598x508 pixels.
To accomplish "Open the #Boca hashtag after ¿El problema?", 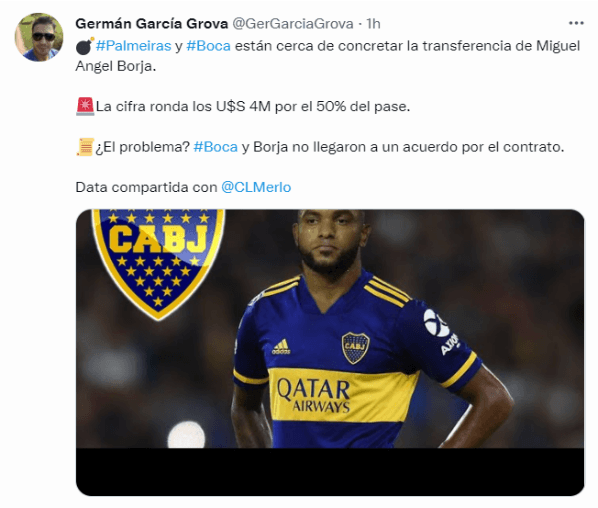I will point(216,147).
